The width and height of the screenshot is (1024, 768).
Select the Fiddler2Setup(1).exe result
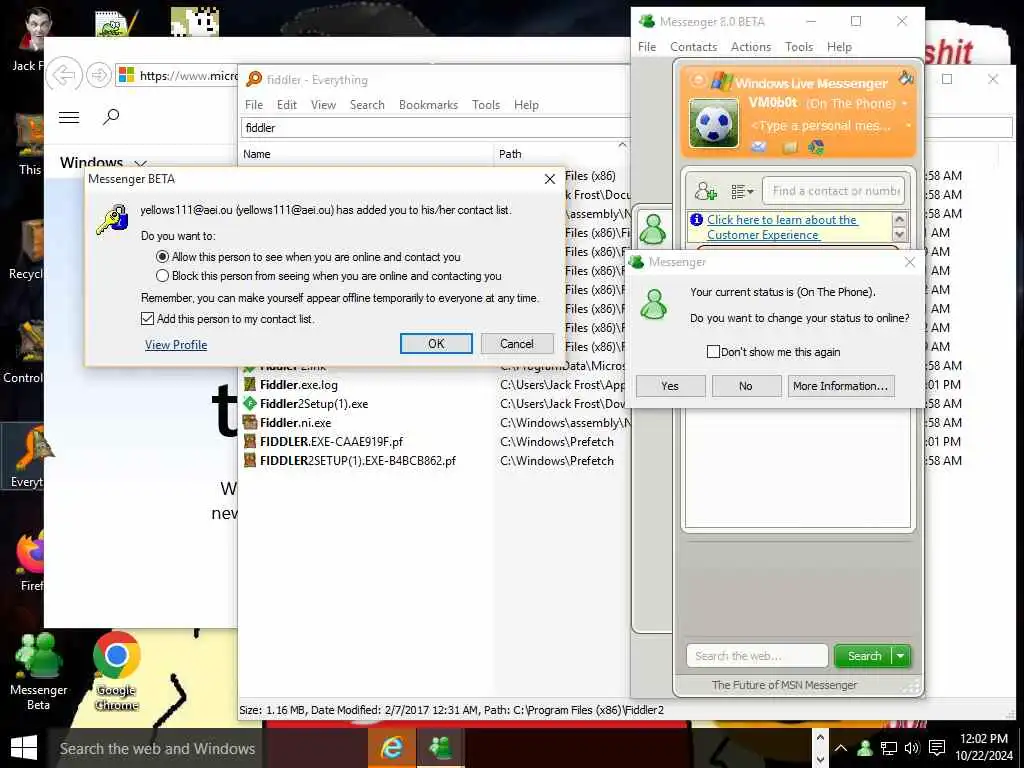coord(314,404)
